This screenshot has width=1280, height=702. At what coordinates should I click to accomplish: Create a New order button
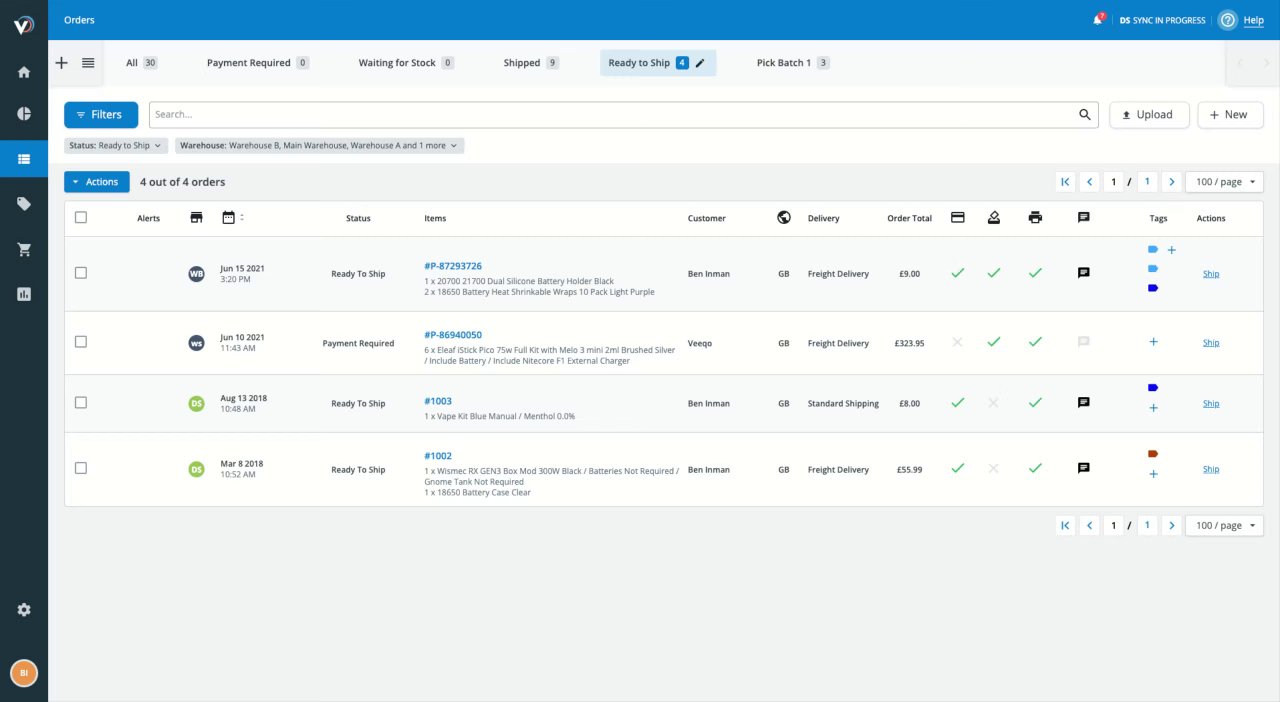coord(1230,115)
